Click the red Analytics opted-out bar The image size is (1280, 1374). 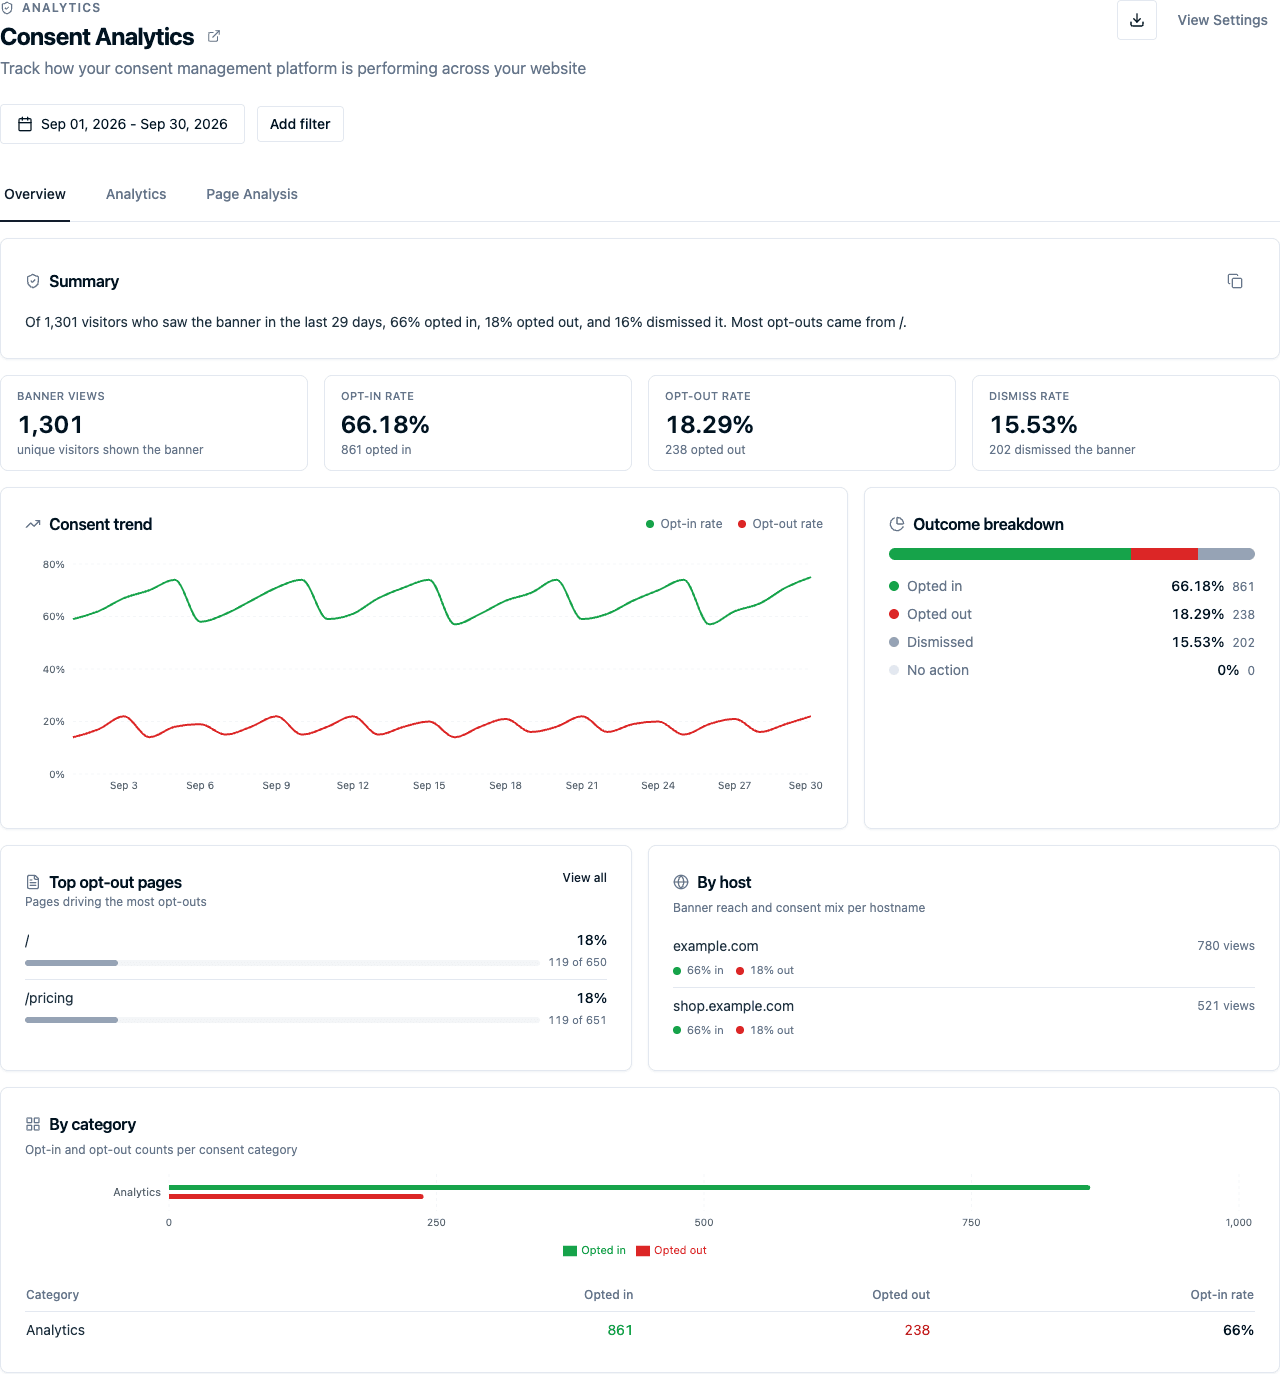pos(296,1196)
